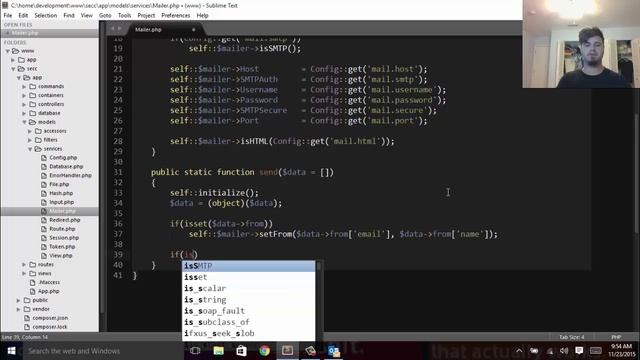Image resolution: width=640 pixels, height=360 pixels.
Task: Expand the routes folder
Action: click(x=24, y=264)
